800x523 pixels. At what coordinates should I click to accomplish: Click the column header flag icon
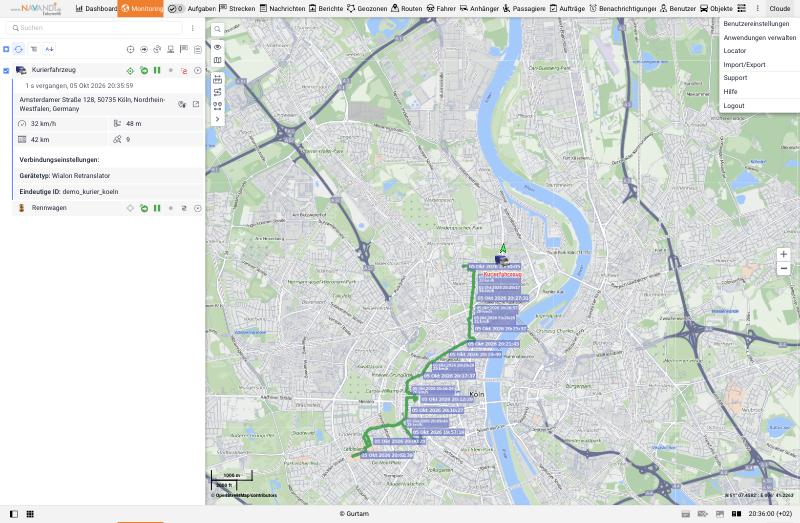pos(184,49)
